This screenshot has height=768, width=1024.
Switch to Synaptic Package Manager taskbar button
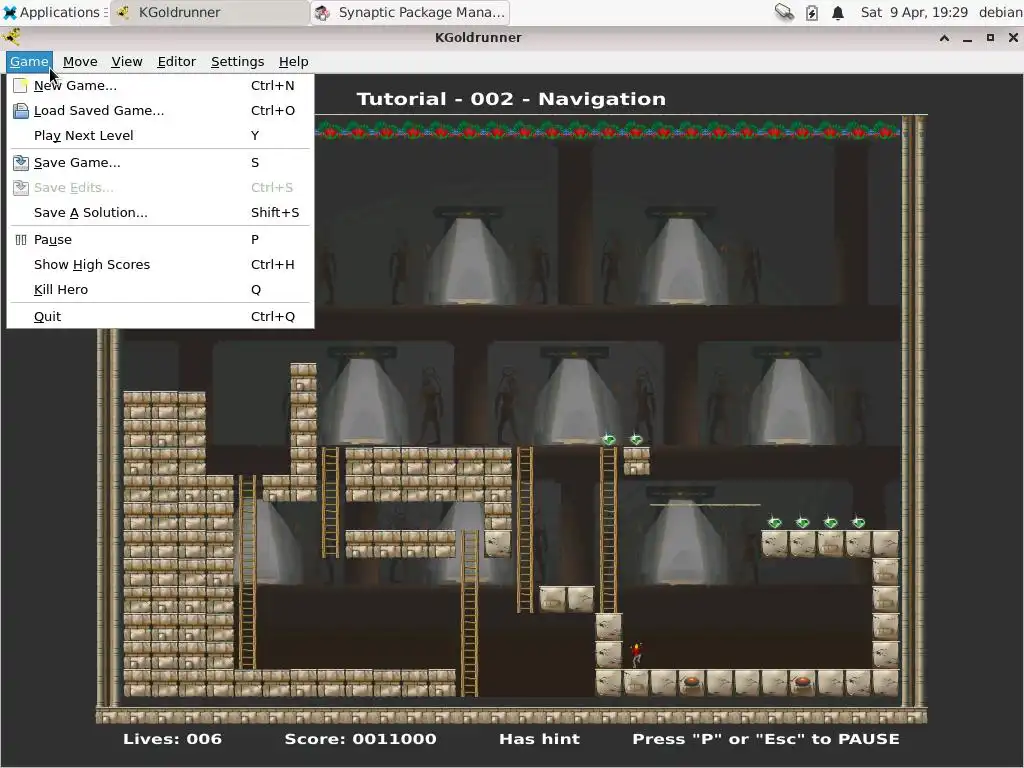410,12
